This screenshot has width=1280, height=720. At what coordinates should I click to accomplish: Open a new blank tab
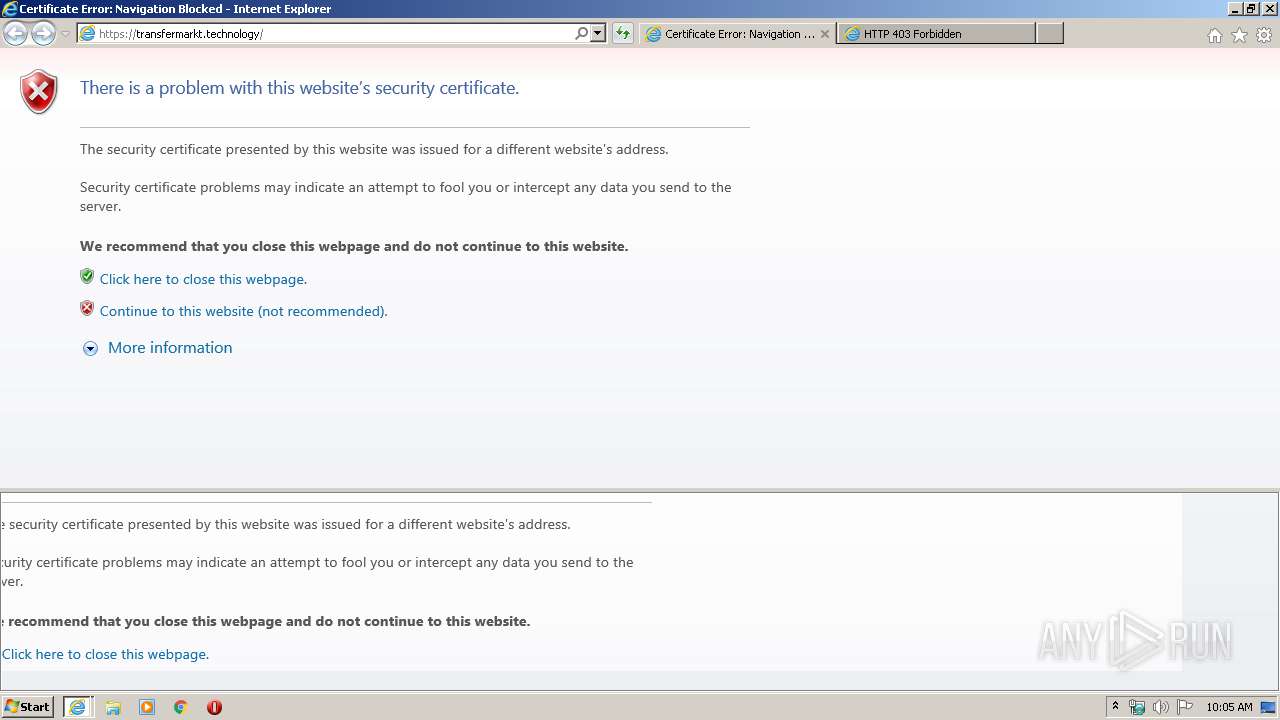pyautogui.click(x=1049, y=33)
